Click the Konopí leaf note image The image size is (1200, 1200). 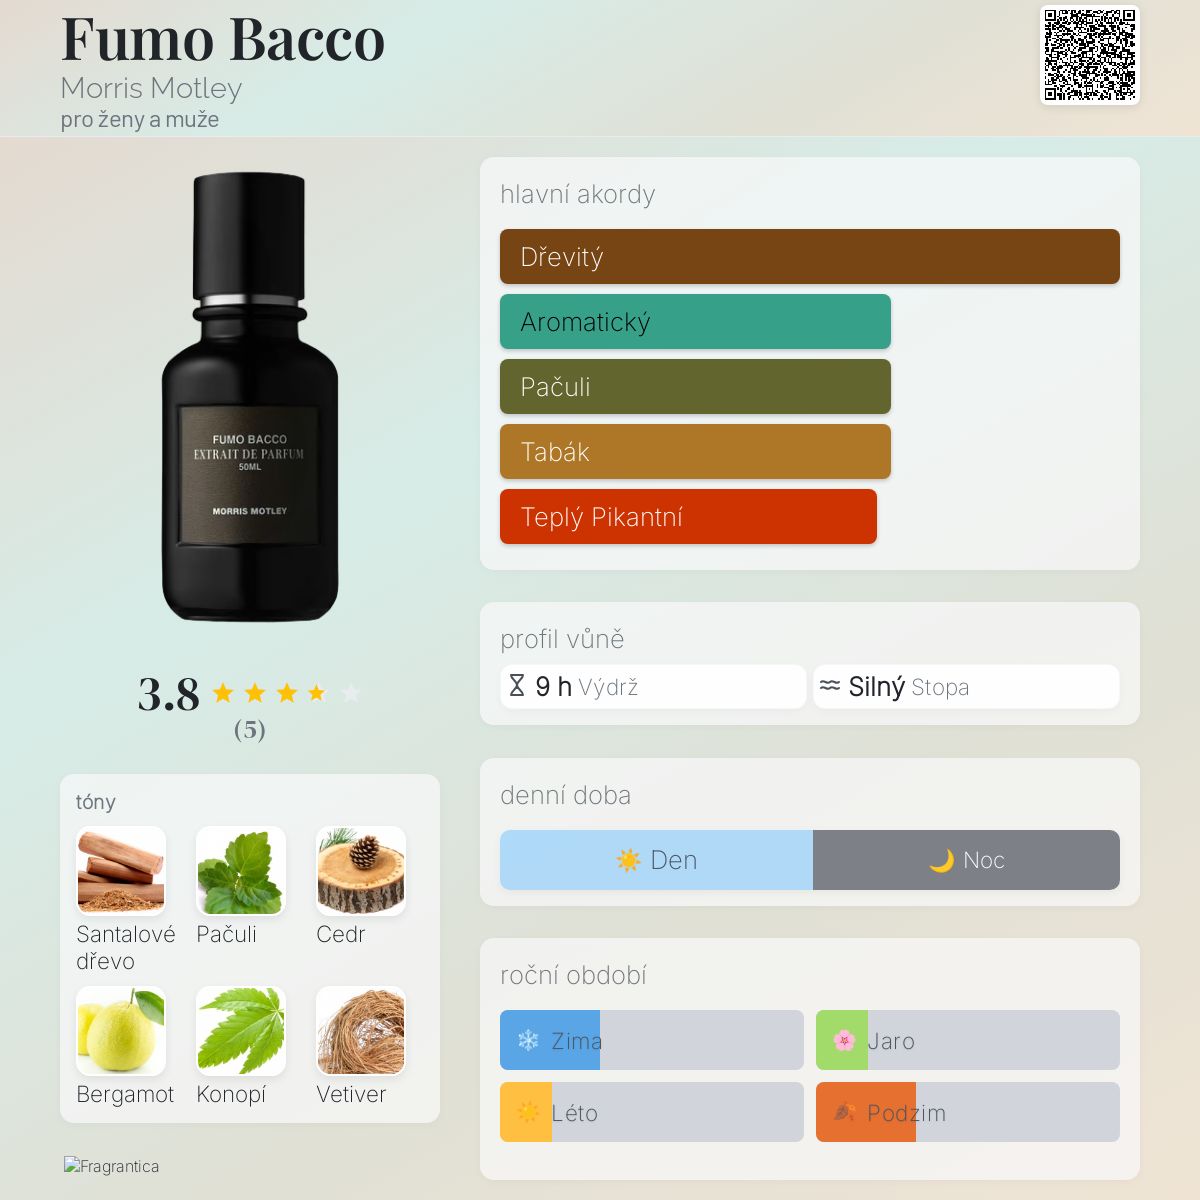[241, 1031]
